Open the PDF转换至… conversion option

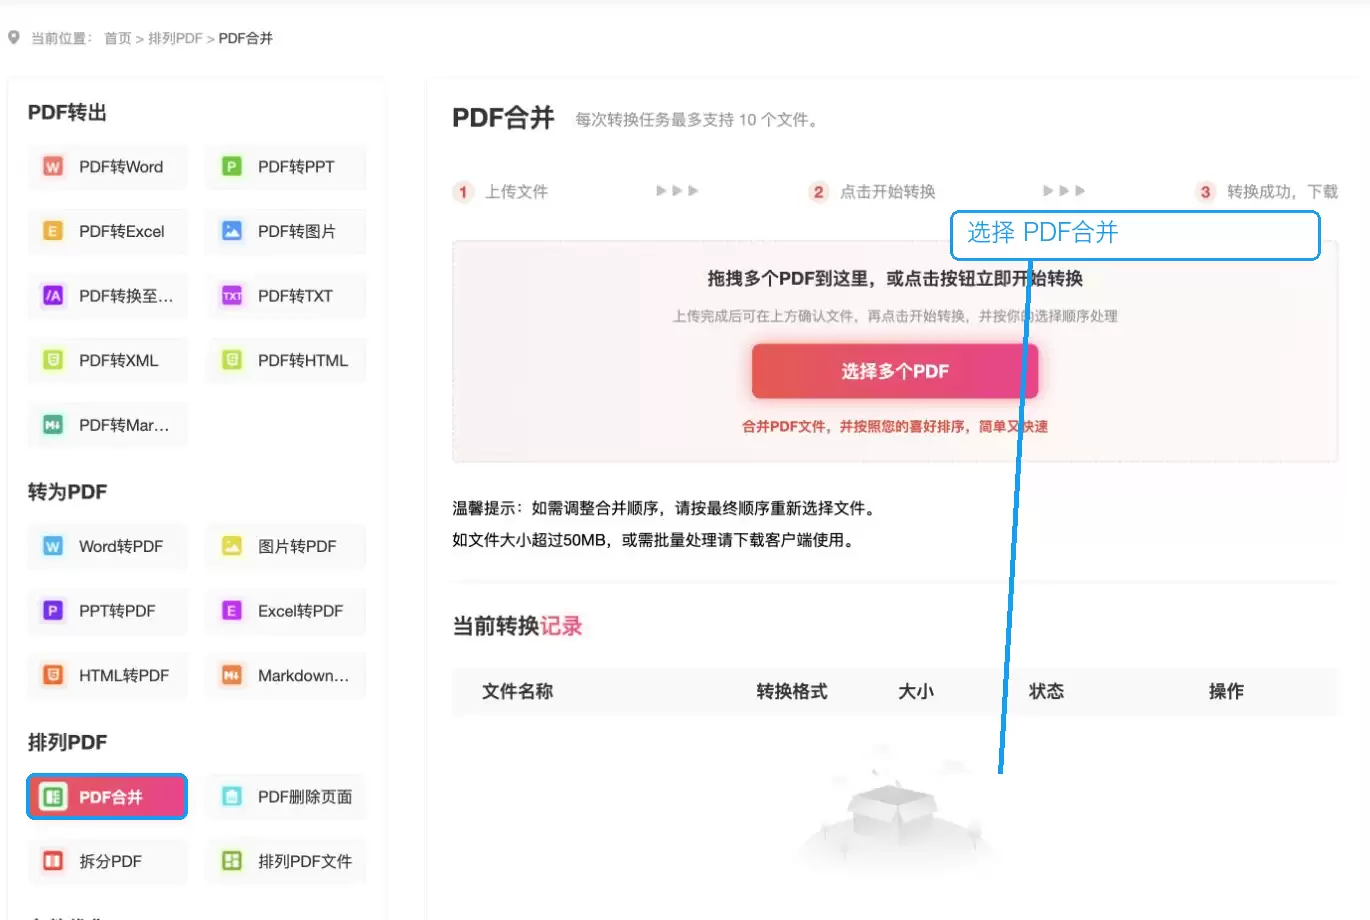[x=107, y=296]
